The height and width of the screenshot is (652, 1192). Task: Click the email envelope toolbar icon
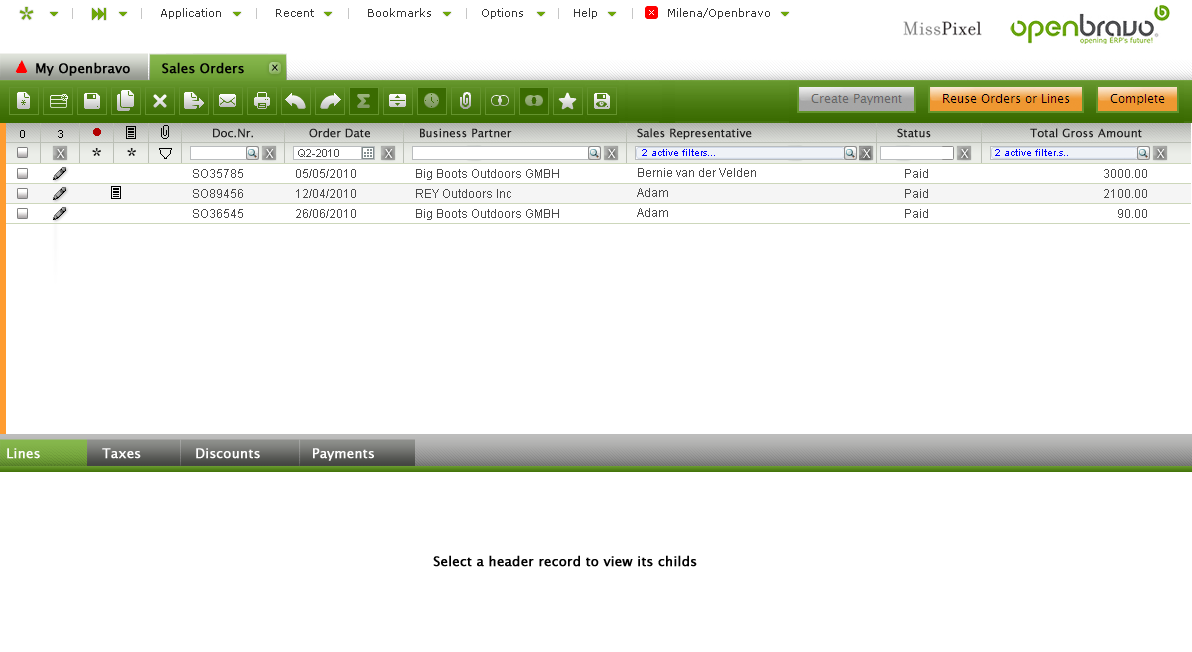227,100
